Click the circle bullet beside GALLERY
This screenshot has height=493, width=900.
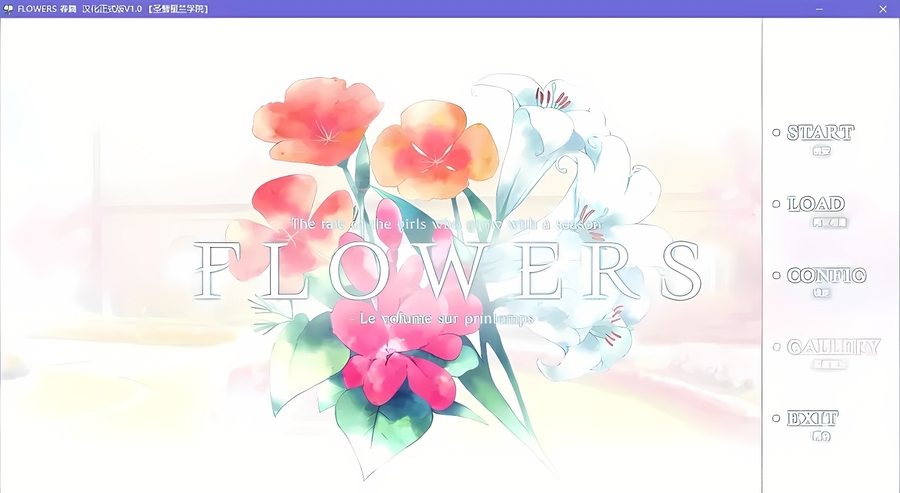pyautogui.click(x=776, y=347)
